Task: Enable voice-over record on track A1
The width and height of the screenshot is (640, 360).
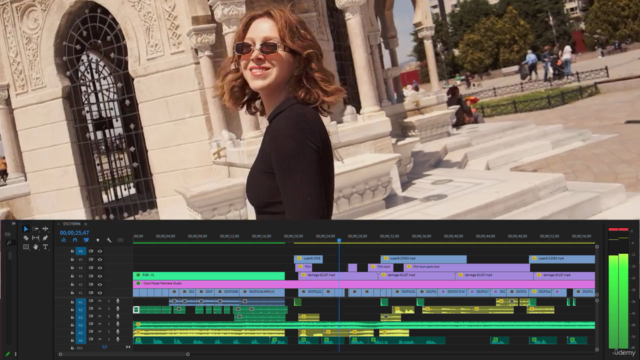Action: [118, 301]
